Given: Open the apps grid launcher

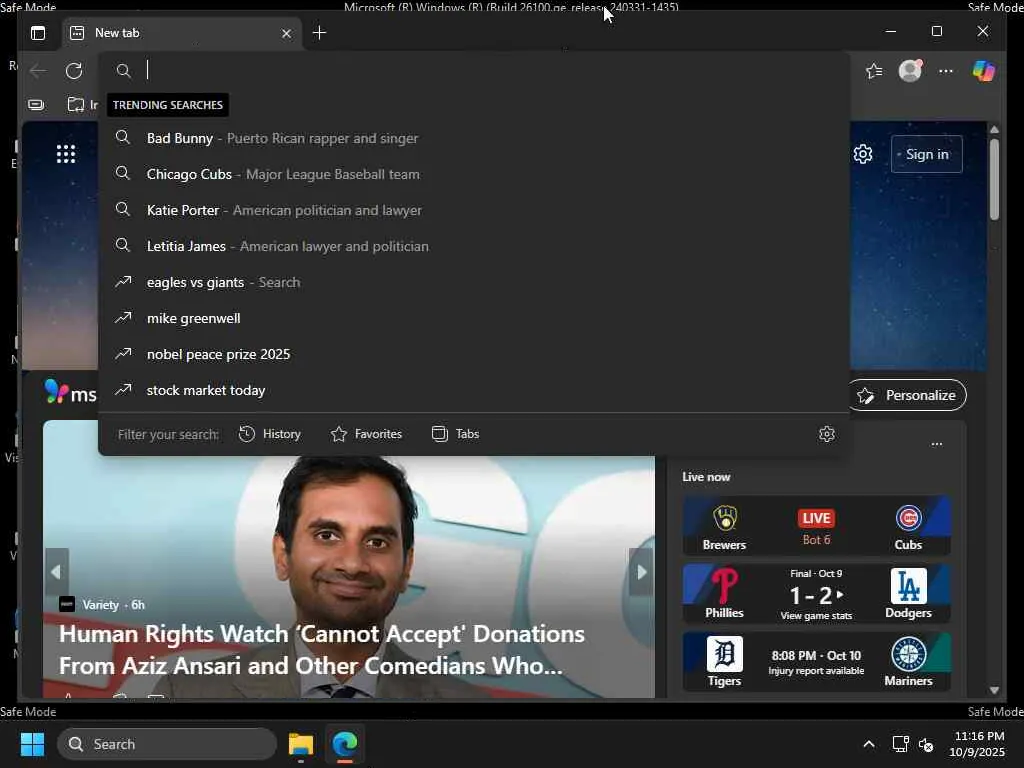Looking at the screenshot, I should [x=65, y=154].
